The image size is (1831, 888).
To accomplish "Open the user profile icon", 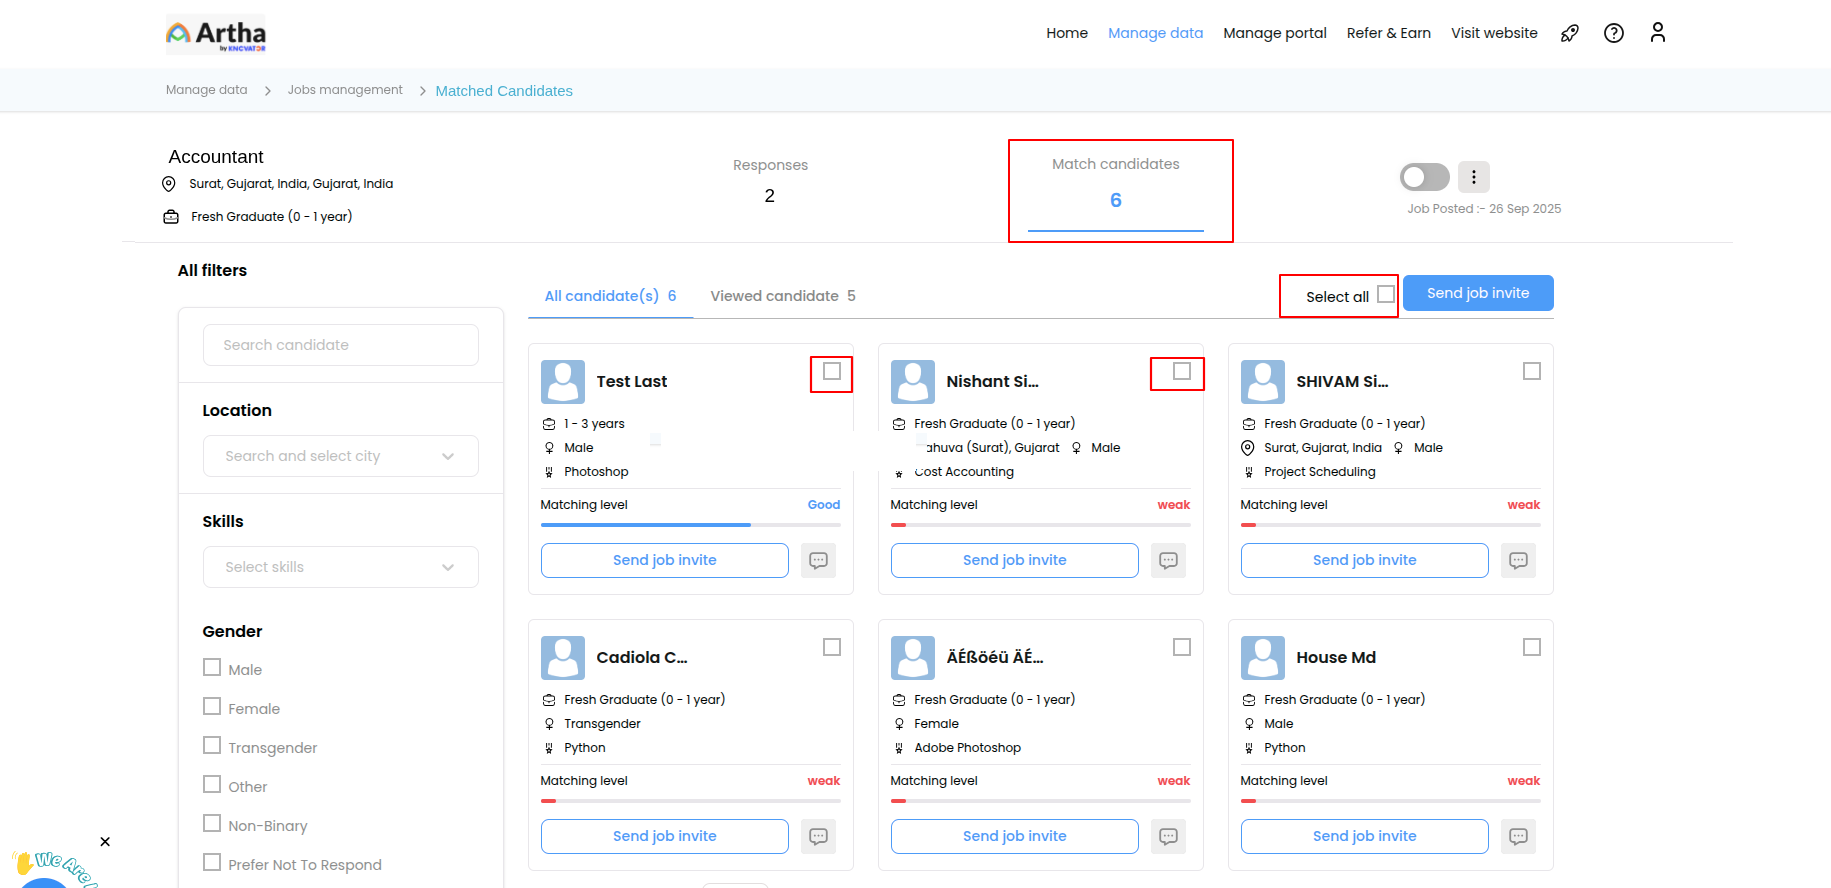I will pos(1657,33).
